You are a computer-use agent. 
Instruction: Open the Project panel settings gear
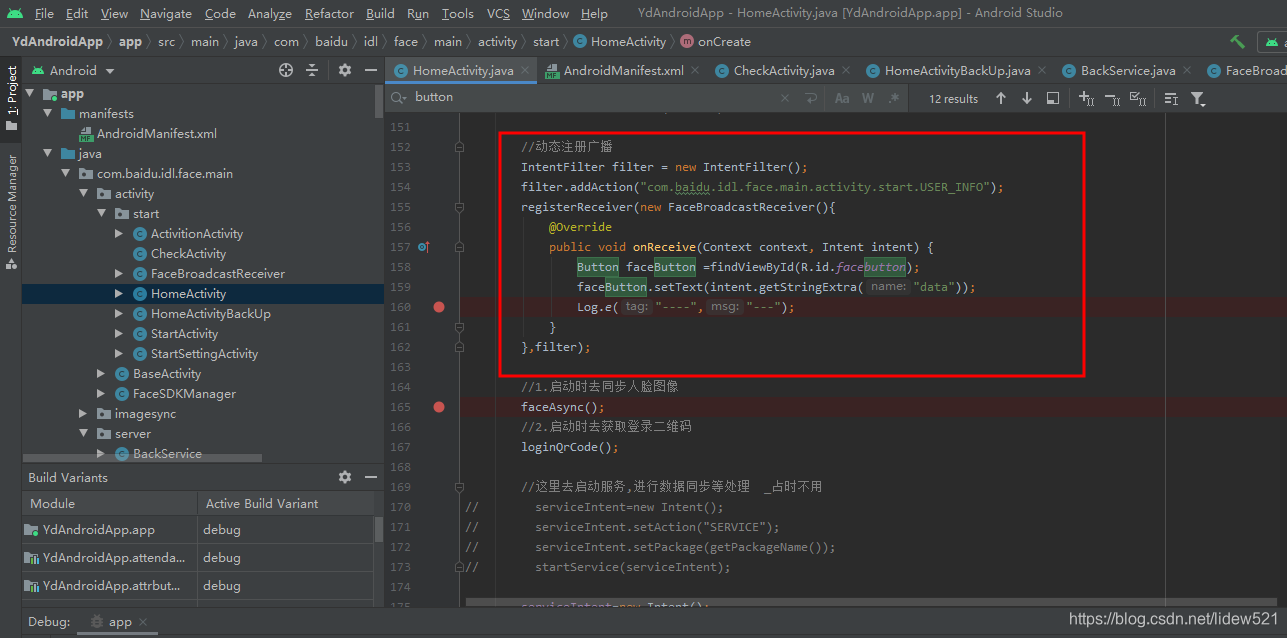345,70
